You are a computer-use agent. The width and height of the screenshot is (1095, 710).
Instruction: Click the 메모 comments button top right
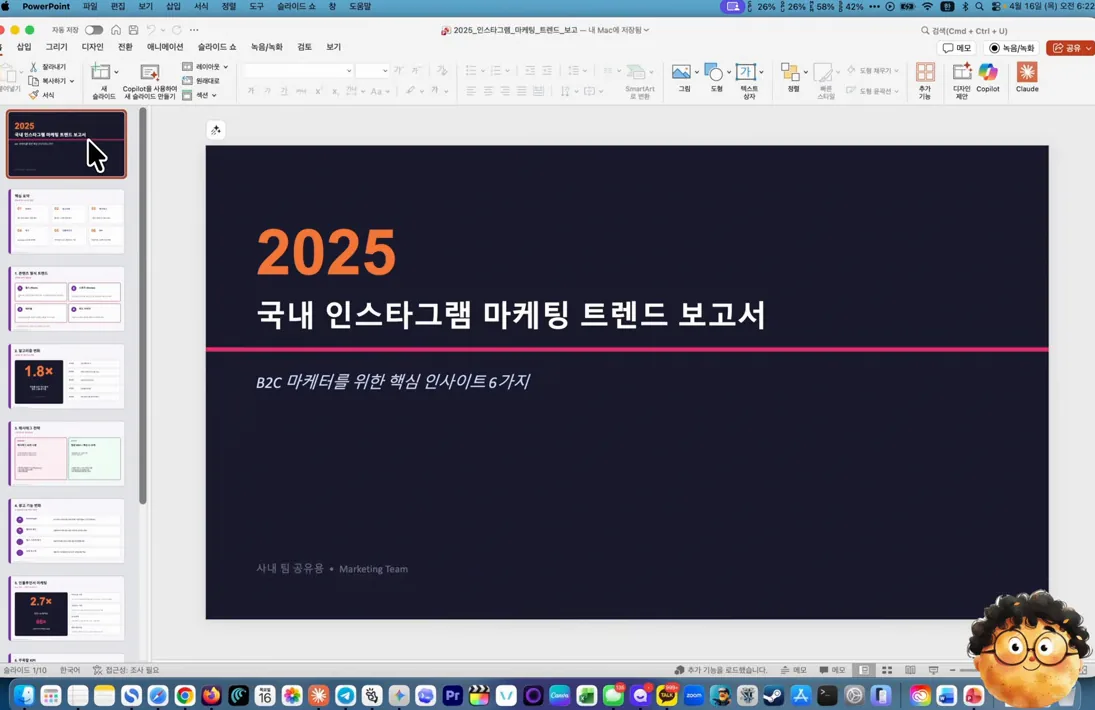click(x=957, y=48)
